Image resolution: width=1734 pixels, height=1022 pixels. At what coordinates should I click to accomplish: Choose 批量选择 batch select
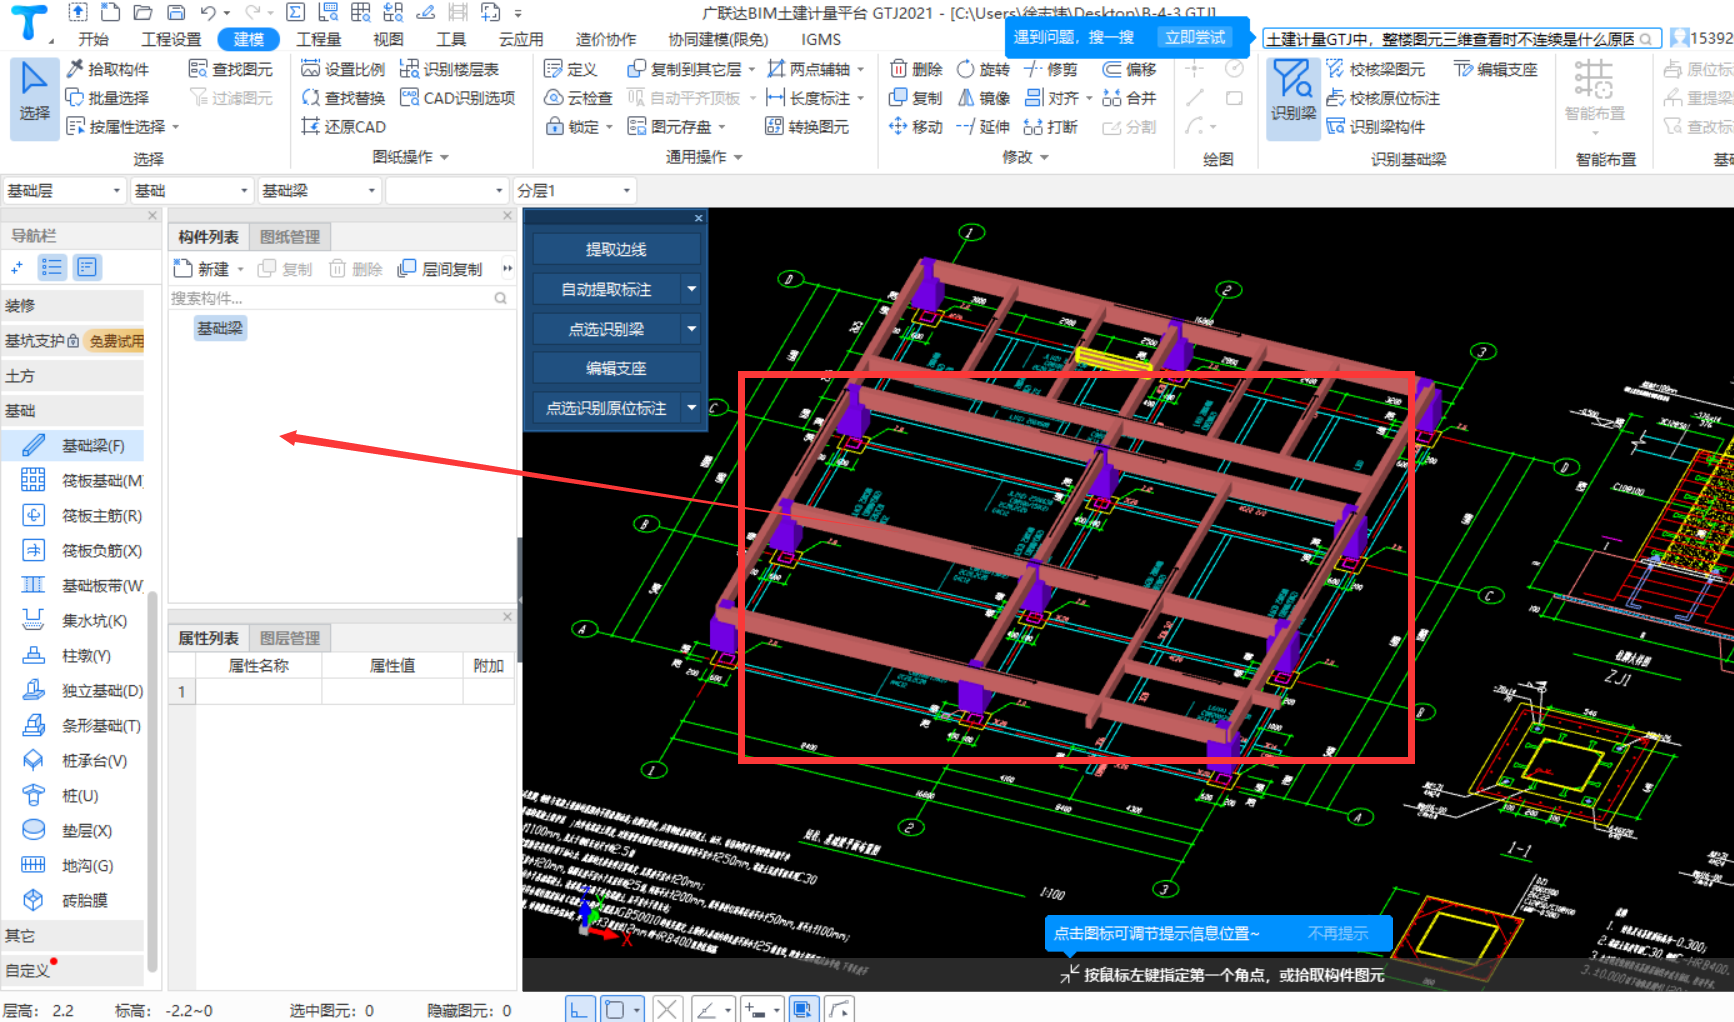point(108,98)
